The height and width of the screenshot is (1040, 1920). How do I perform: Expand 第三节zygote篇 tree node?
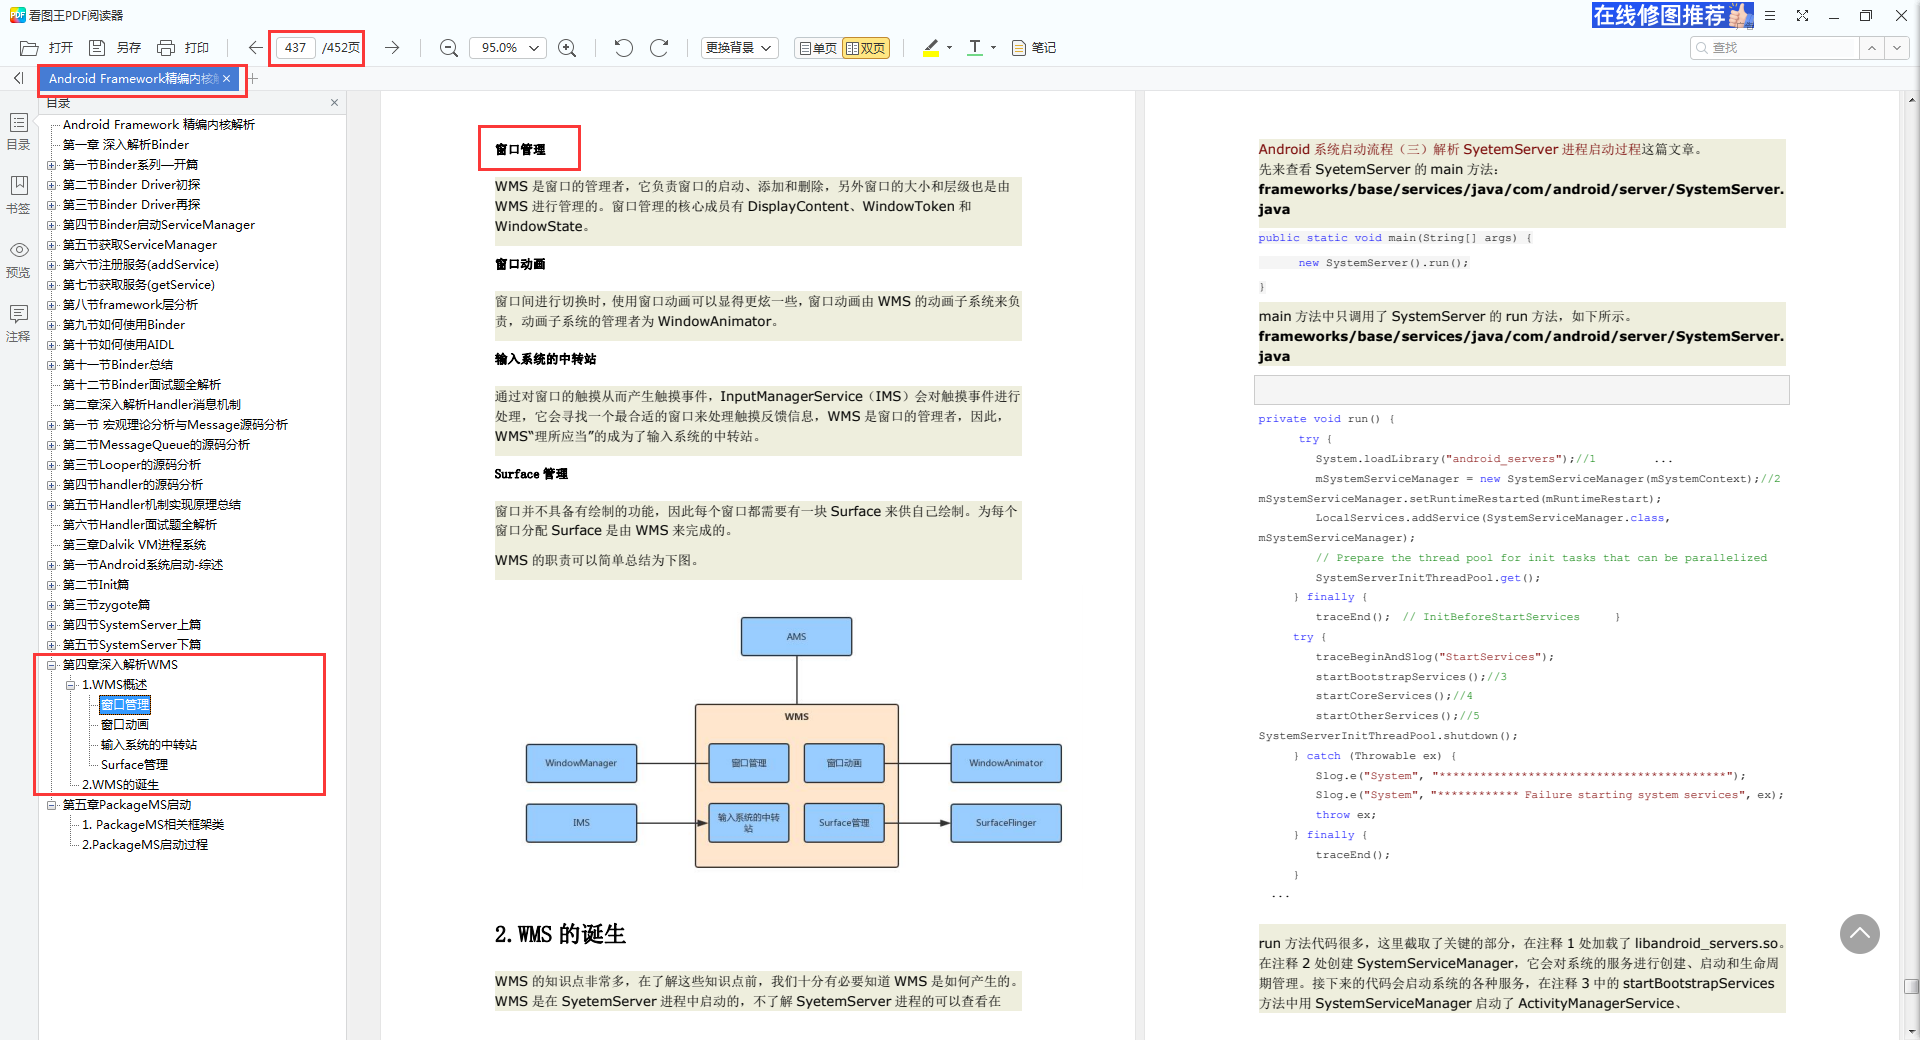click(x=52, y=605)
